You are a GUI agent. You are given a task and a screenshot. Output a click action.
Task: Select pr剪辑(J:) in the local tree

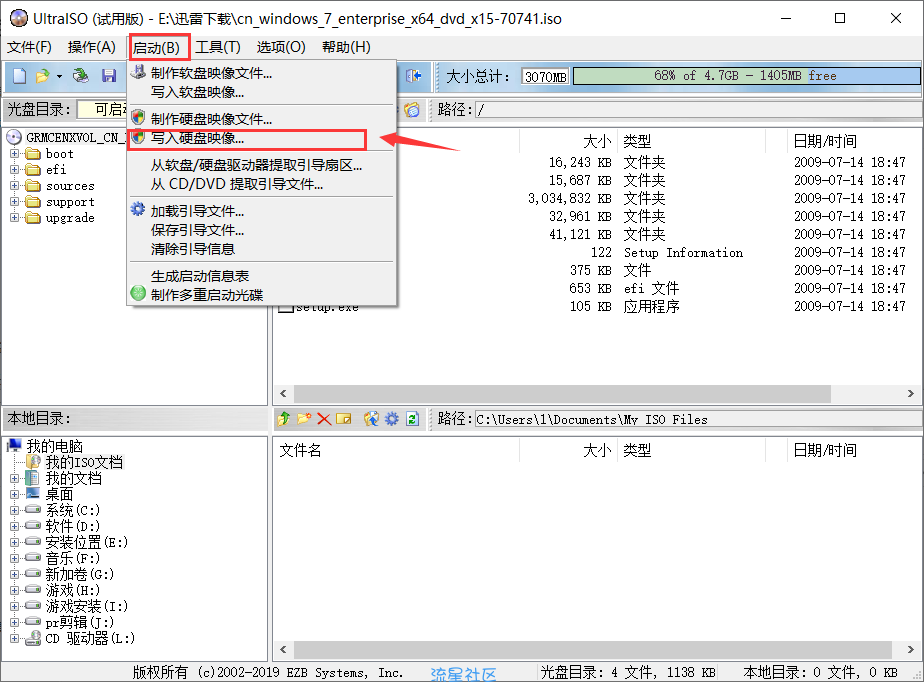pos(80,622)
